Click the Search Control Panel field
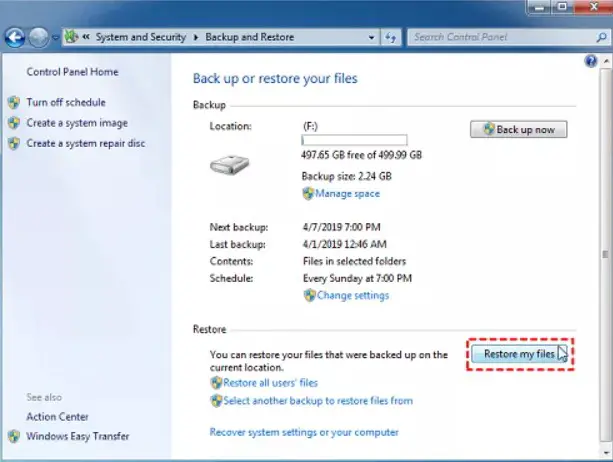Viewport: 613px width, 462px height. point(508,38)
